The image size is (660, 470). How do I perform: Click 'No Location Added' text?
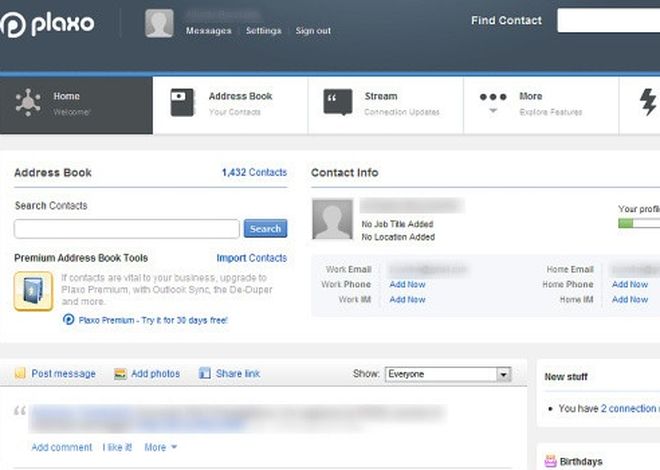[x=398, y=237]
